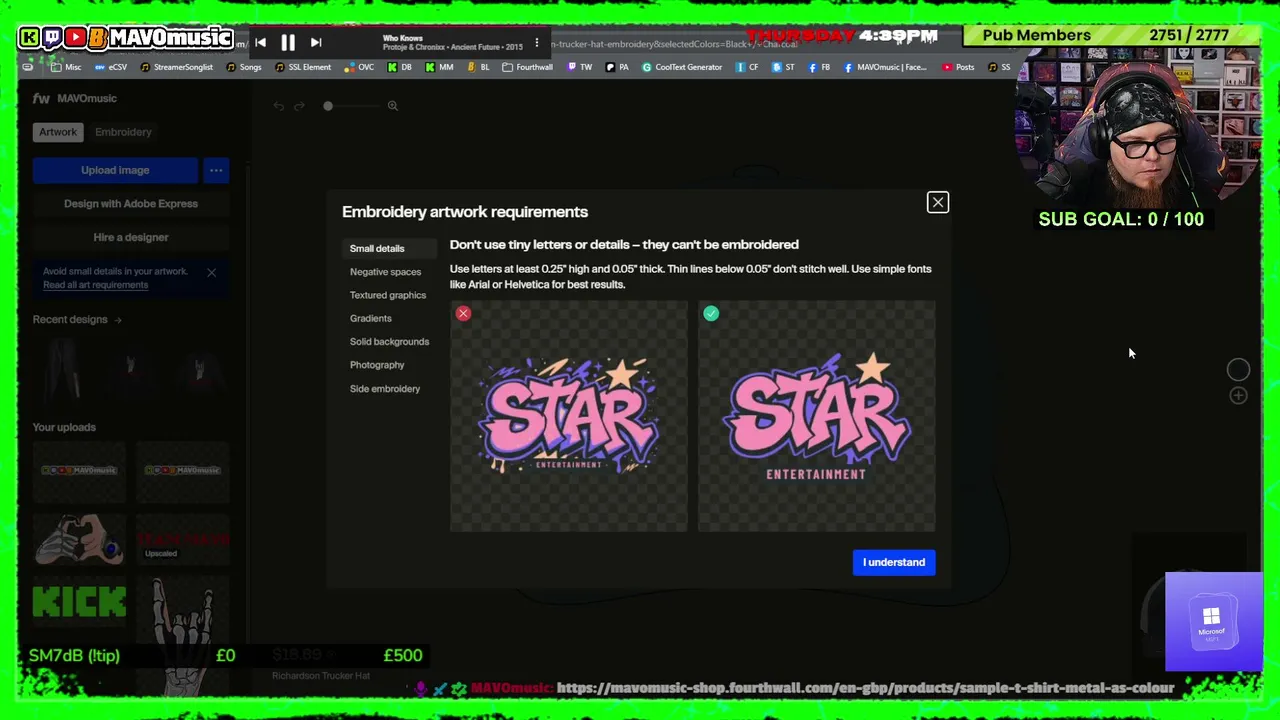Screen dimensions: 1280x720
Task: Open the Kick DB bookmark
Action: click(x=400, y=68)
